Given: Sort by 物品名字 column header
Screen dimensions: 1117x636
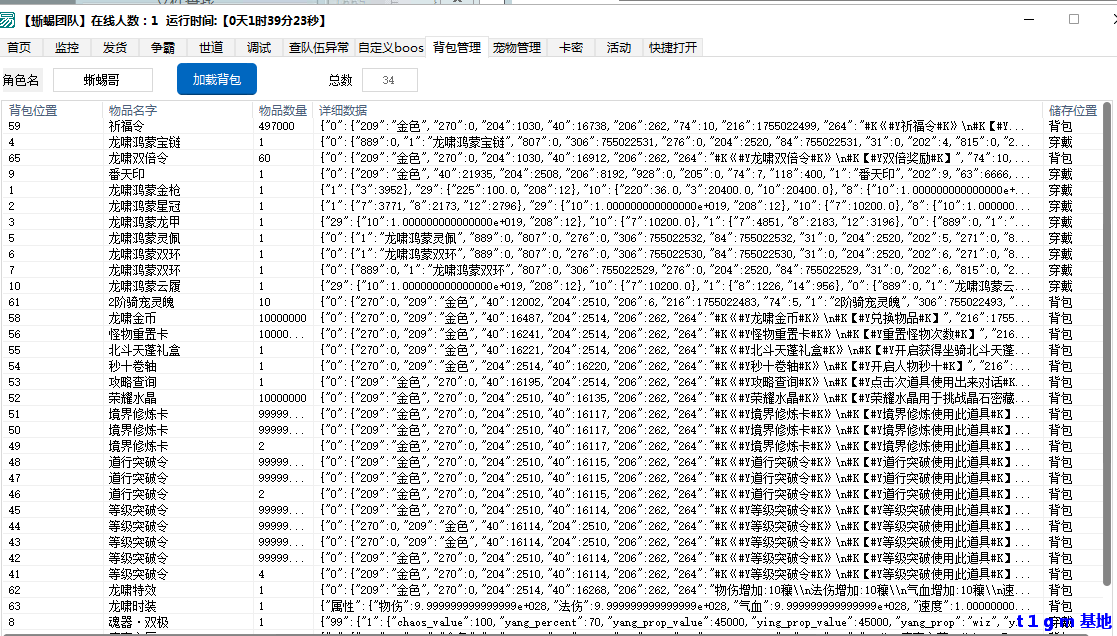Looking at the screenshot, I should coord(133,110).
